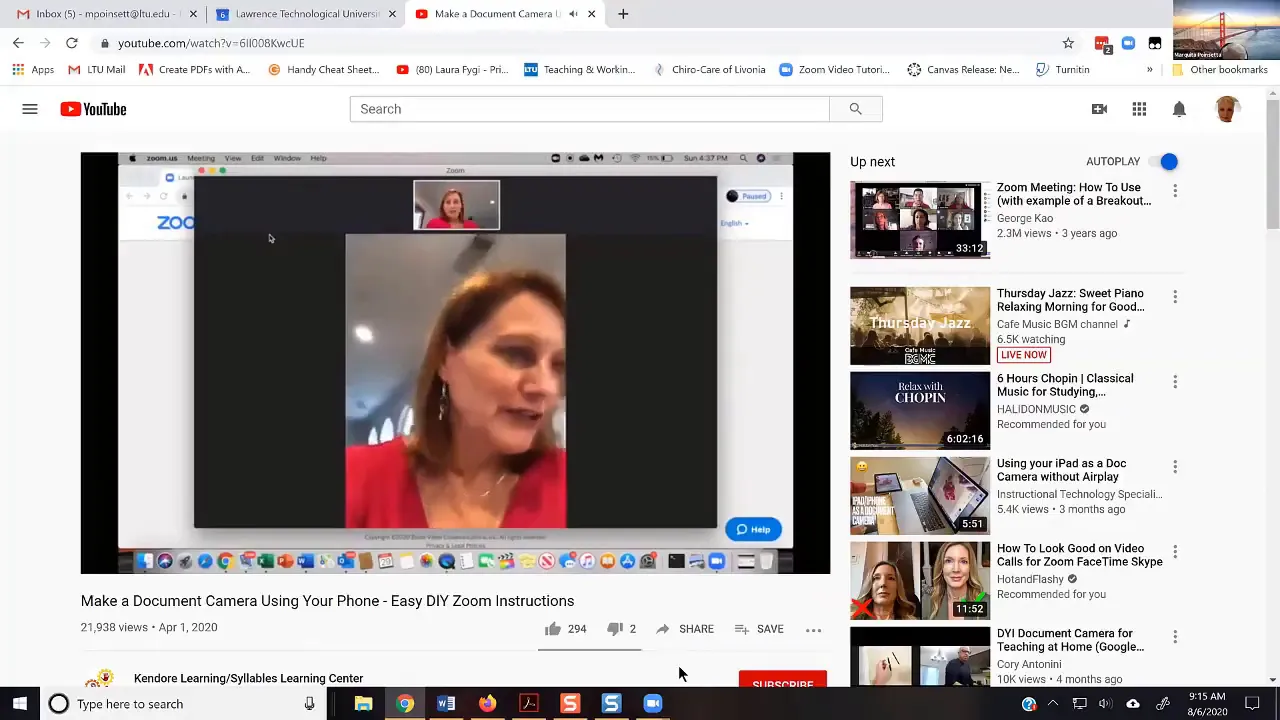Open the Turnitin bookmark
This screenshot has height=720, width=1280.
pyautogui.click(x=1062, y=70)
